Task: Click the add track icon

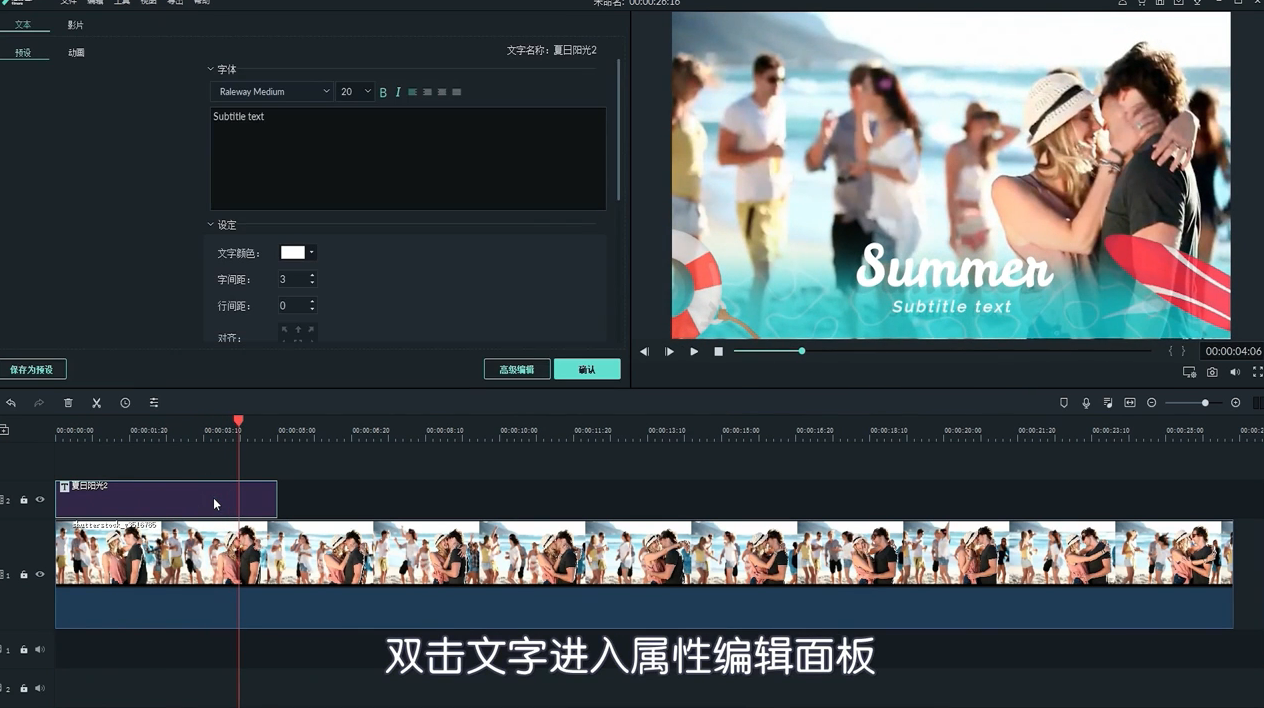Action: tap(4, 430)
